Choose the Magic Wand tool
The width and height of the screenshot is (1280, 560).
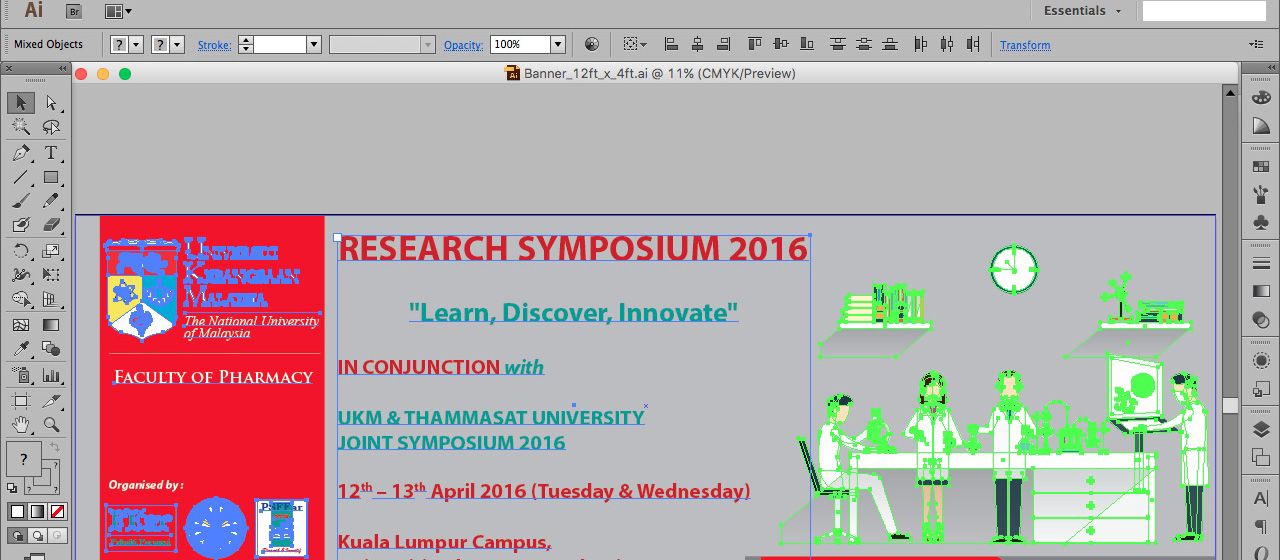(x=20, y=127)
